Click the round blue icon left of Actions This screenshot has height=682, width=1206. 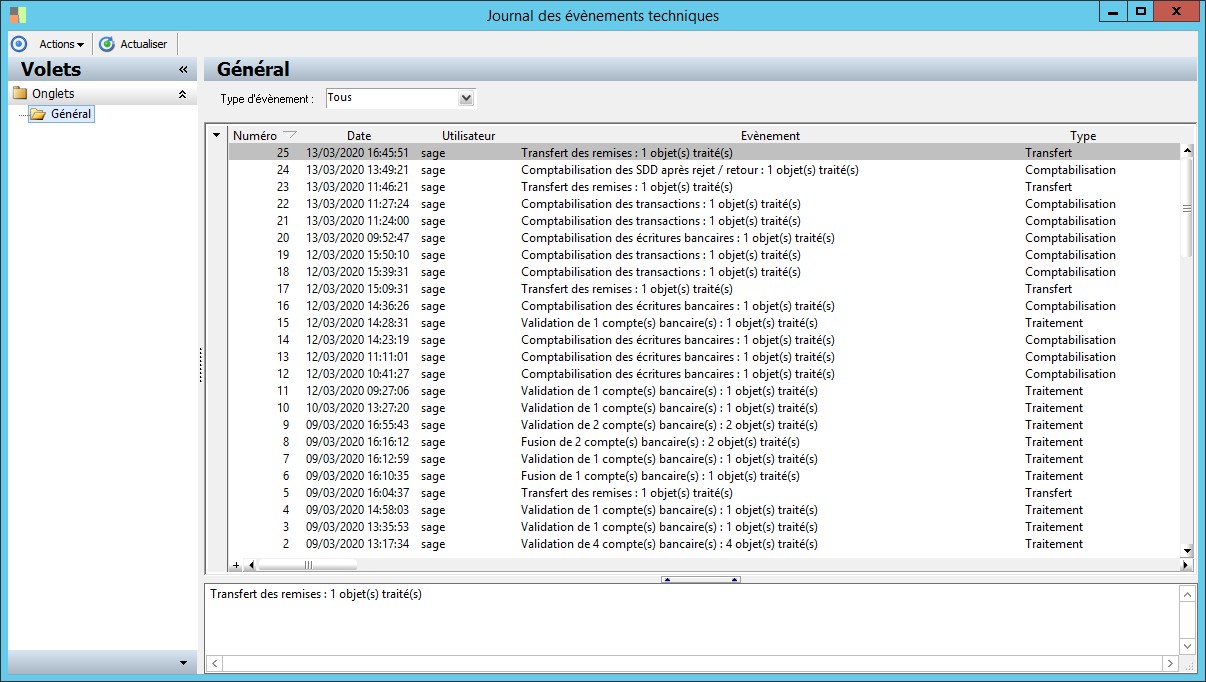coord(18,44)
